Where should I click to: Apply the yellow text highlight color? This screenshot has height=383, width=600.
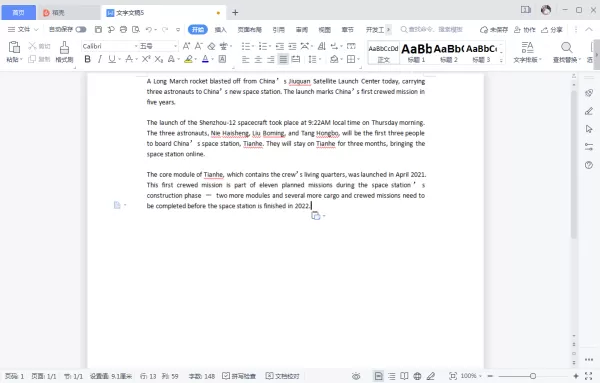point(188,59)
